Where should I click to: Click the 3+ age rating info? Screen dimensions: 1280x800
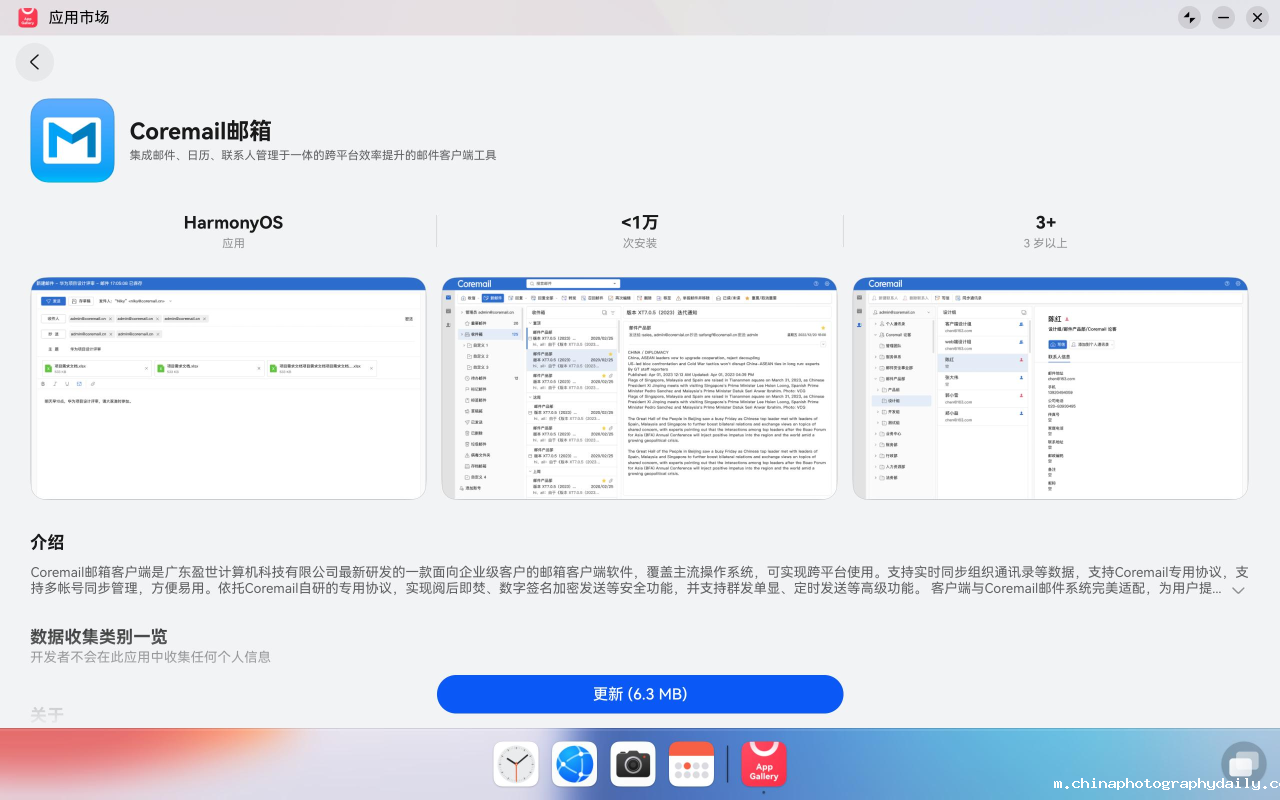pos(1045,231)
